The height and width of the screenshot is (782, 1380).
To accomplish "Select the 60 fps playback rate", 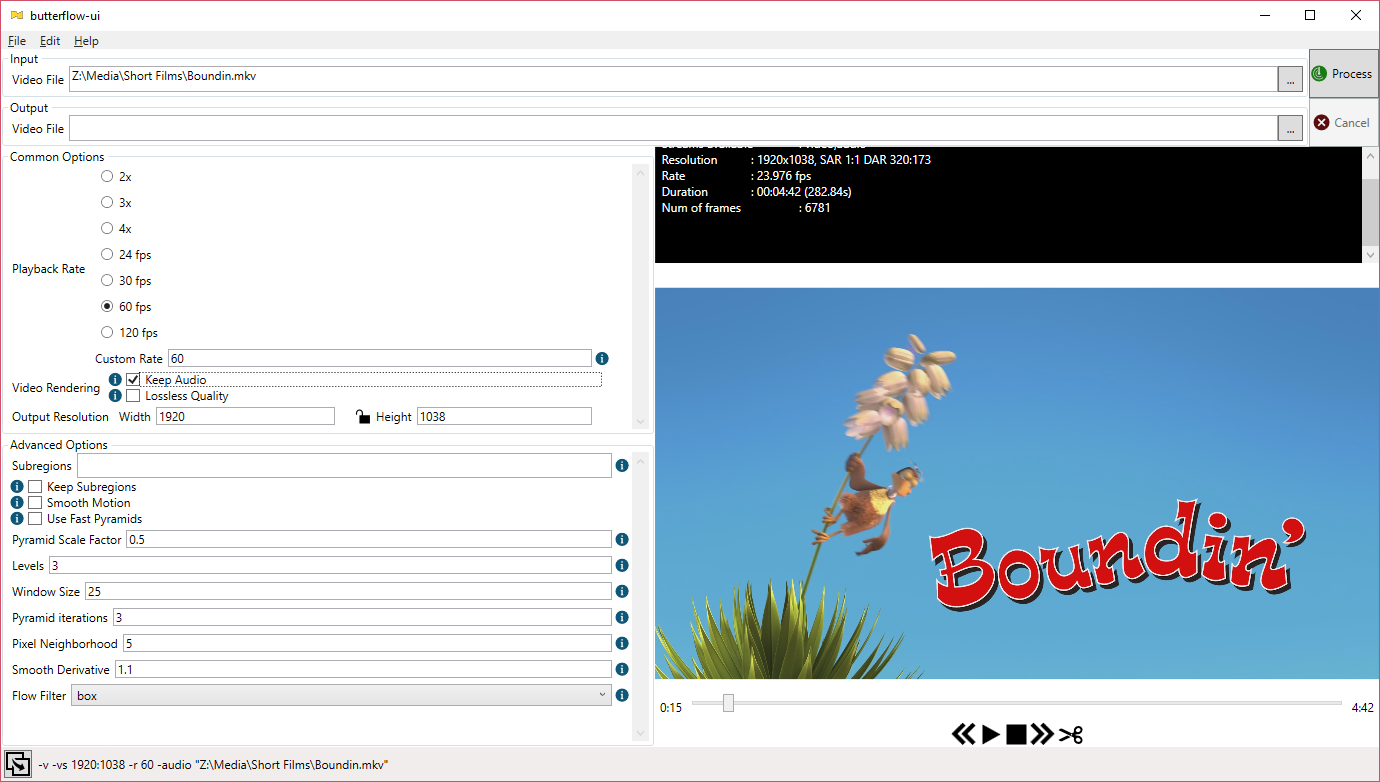I will pos(107,307).
